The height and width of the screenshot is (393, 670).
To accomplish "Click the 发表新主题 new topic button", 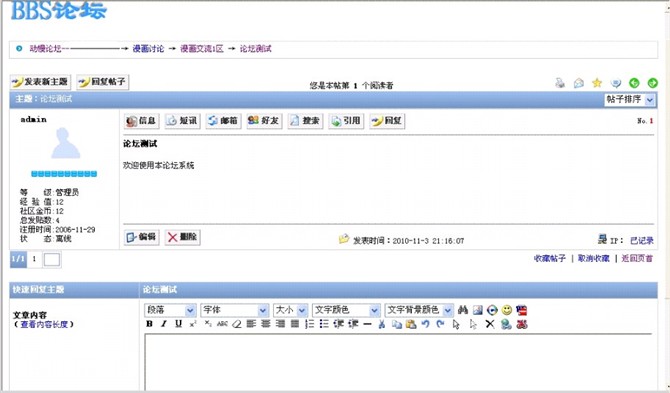I will (x=40, y=82).
